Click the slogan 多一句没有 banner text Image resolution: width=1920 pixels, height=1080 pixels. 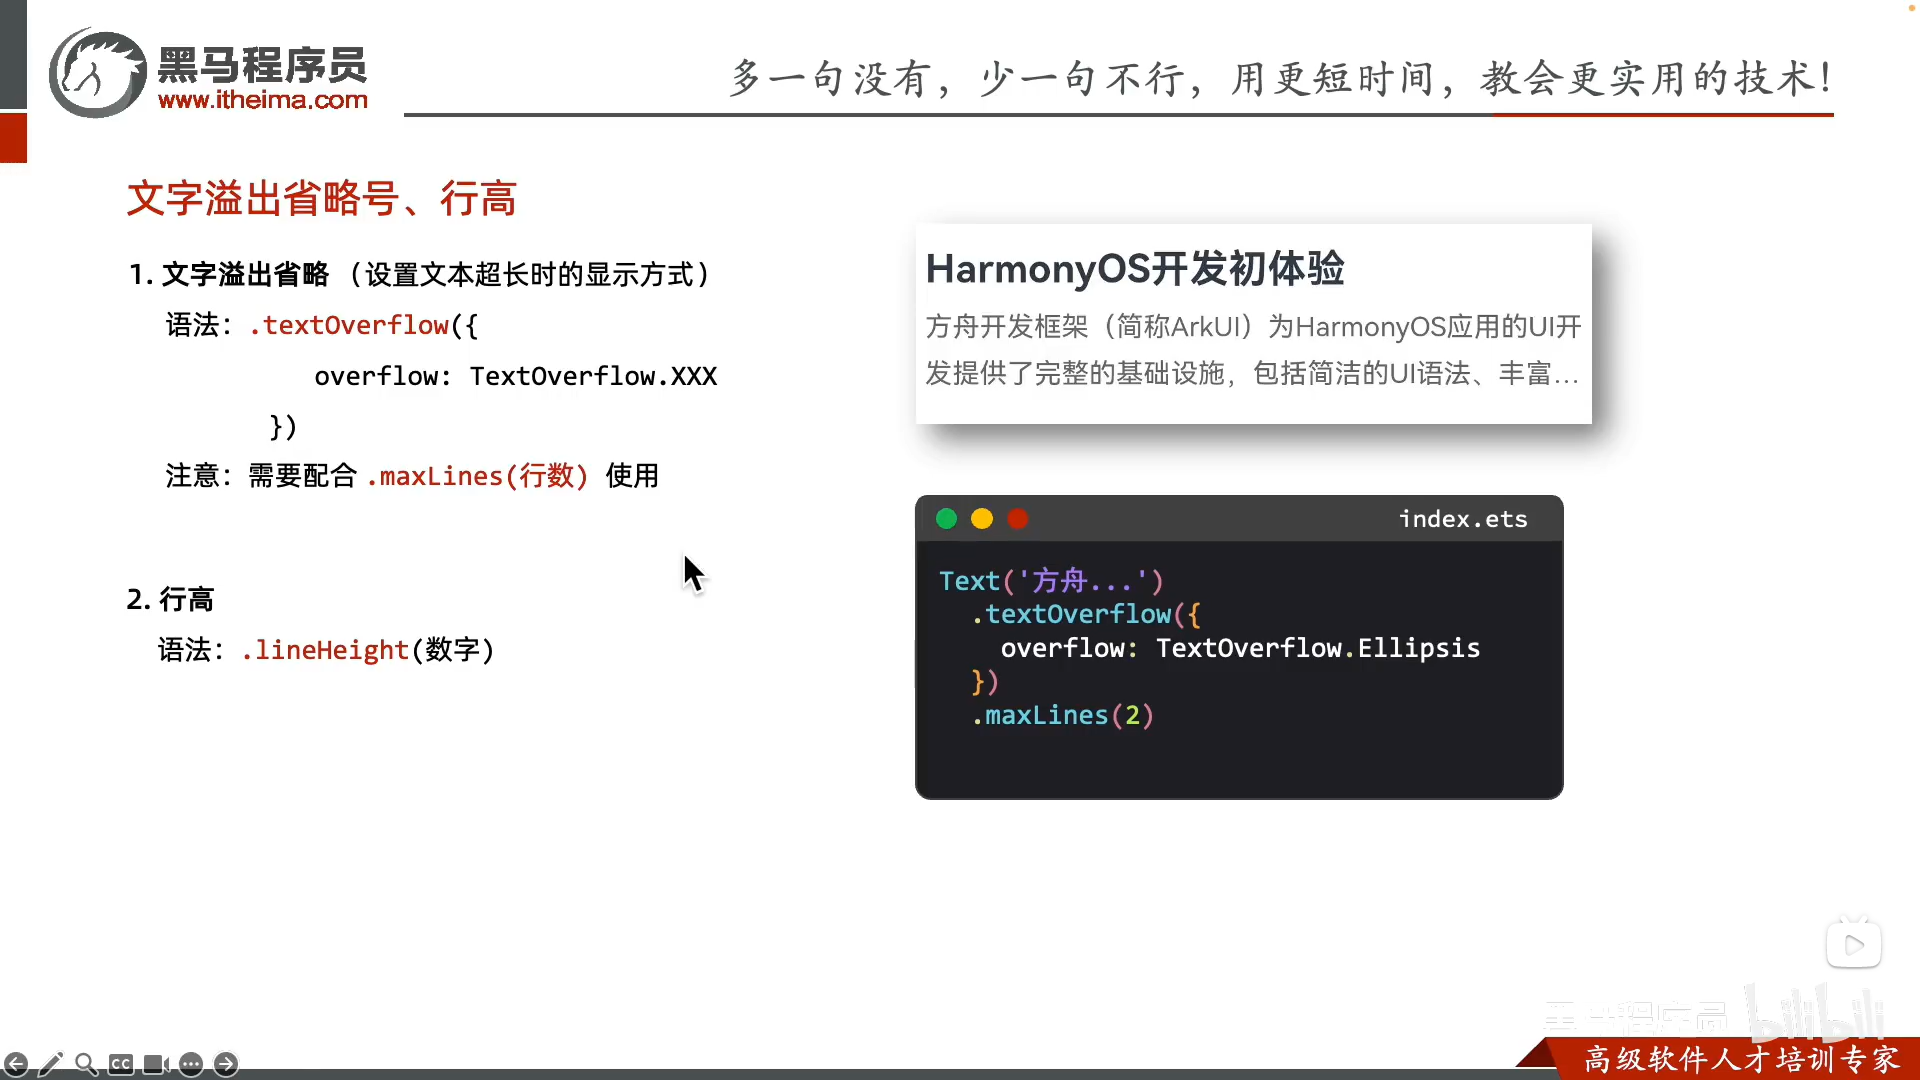point(1283,78)
